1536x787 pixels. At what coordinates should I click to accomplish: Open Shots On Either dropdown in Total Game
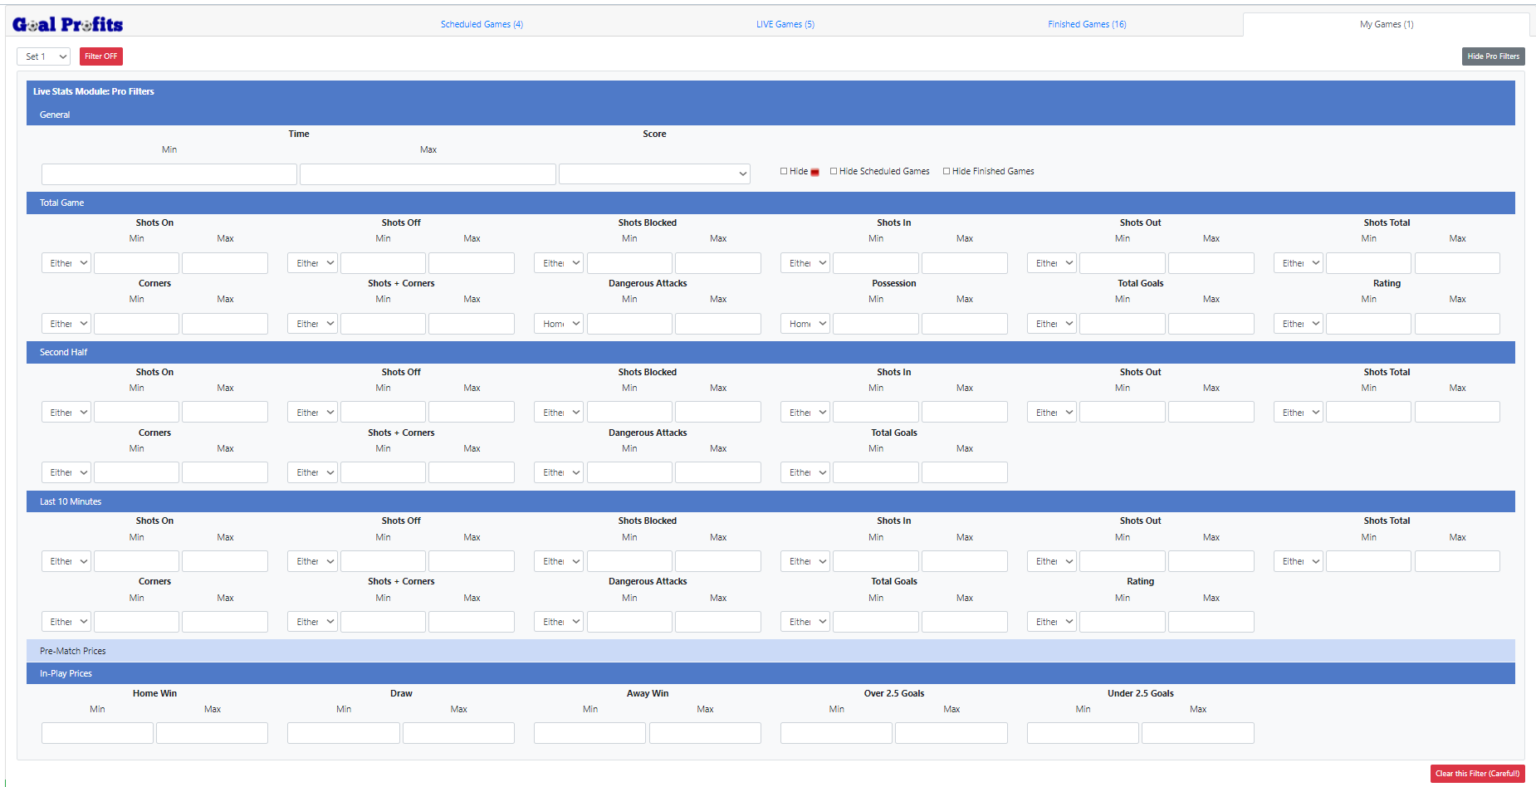66,262
